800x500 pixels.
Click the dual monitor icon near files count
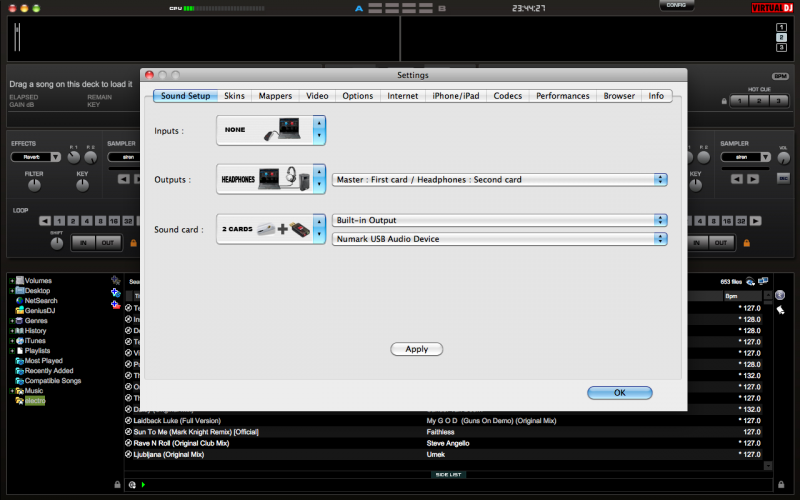[x=763, y=281]
